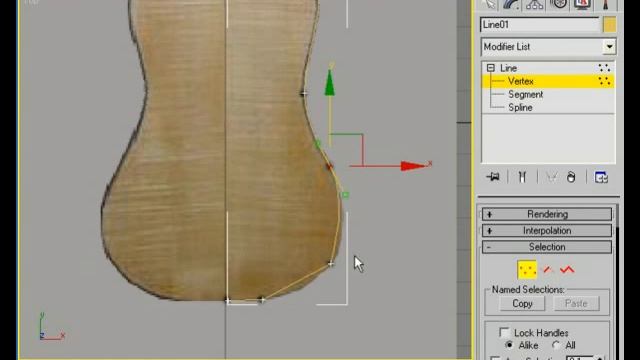Viewport: 640px width, 360px height.
Task: Open the Create command panel tab
Action: pos(488,4)
